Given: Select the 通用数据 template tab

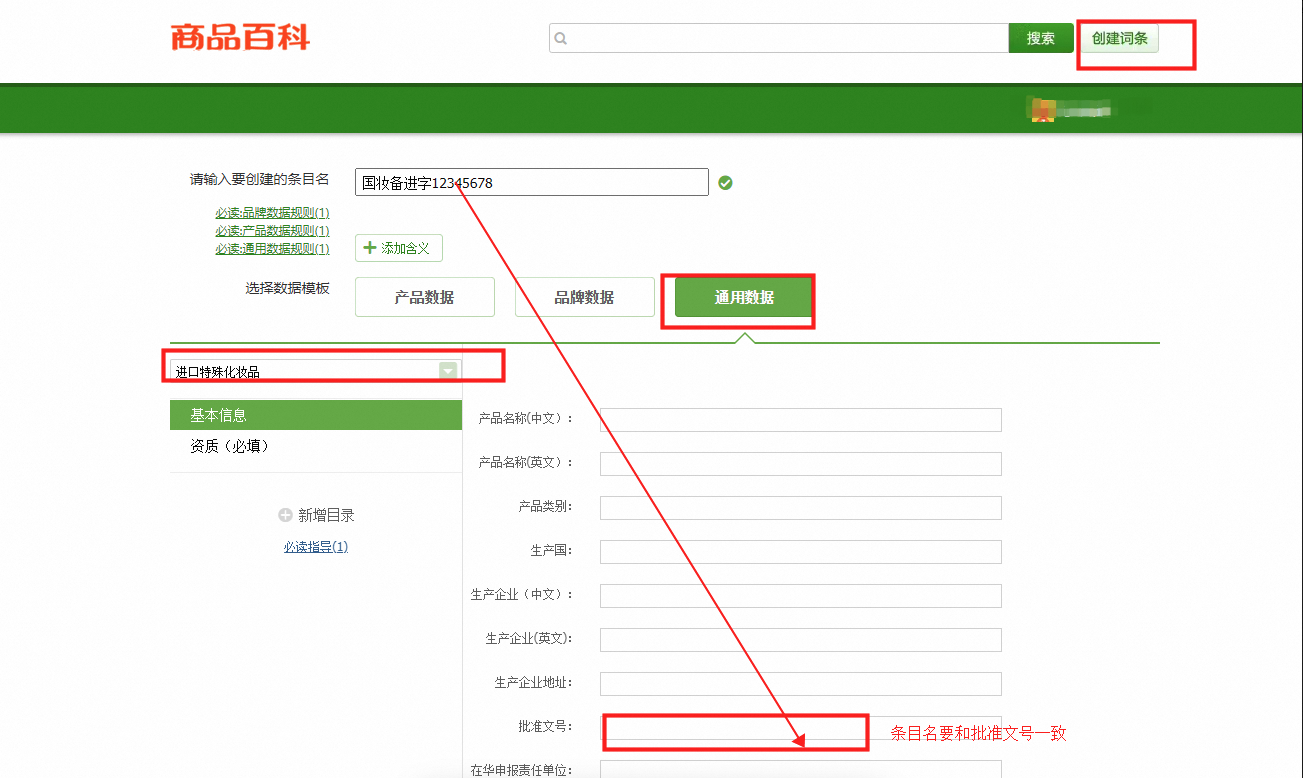Looking at the screenshot, I should click(744, 297).
